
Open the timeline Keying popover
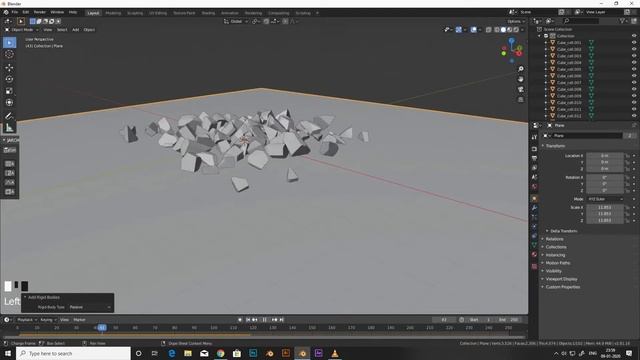click(48, 320)
